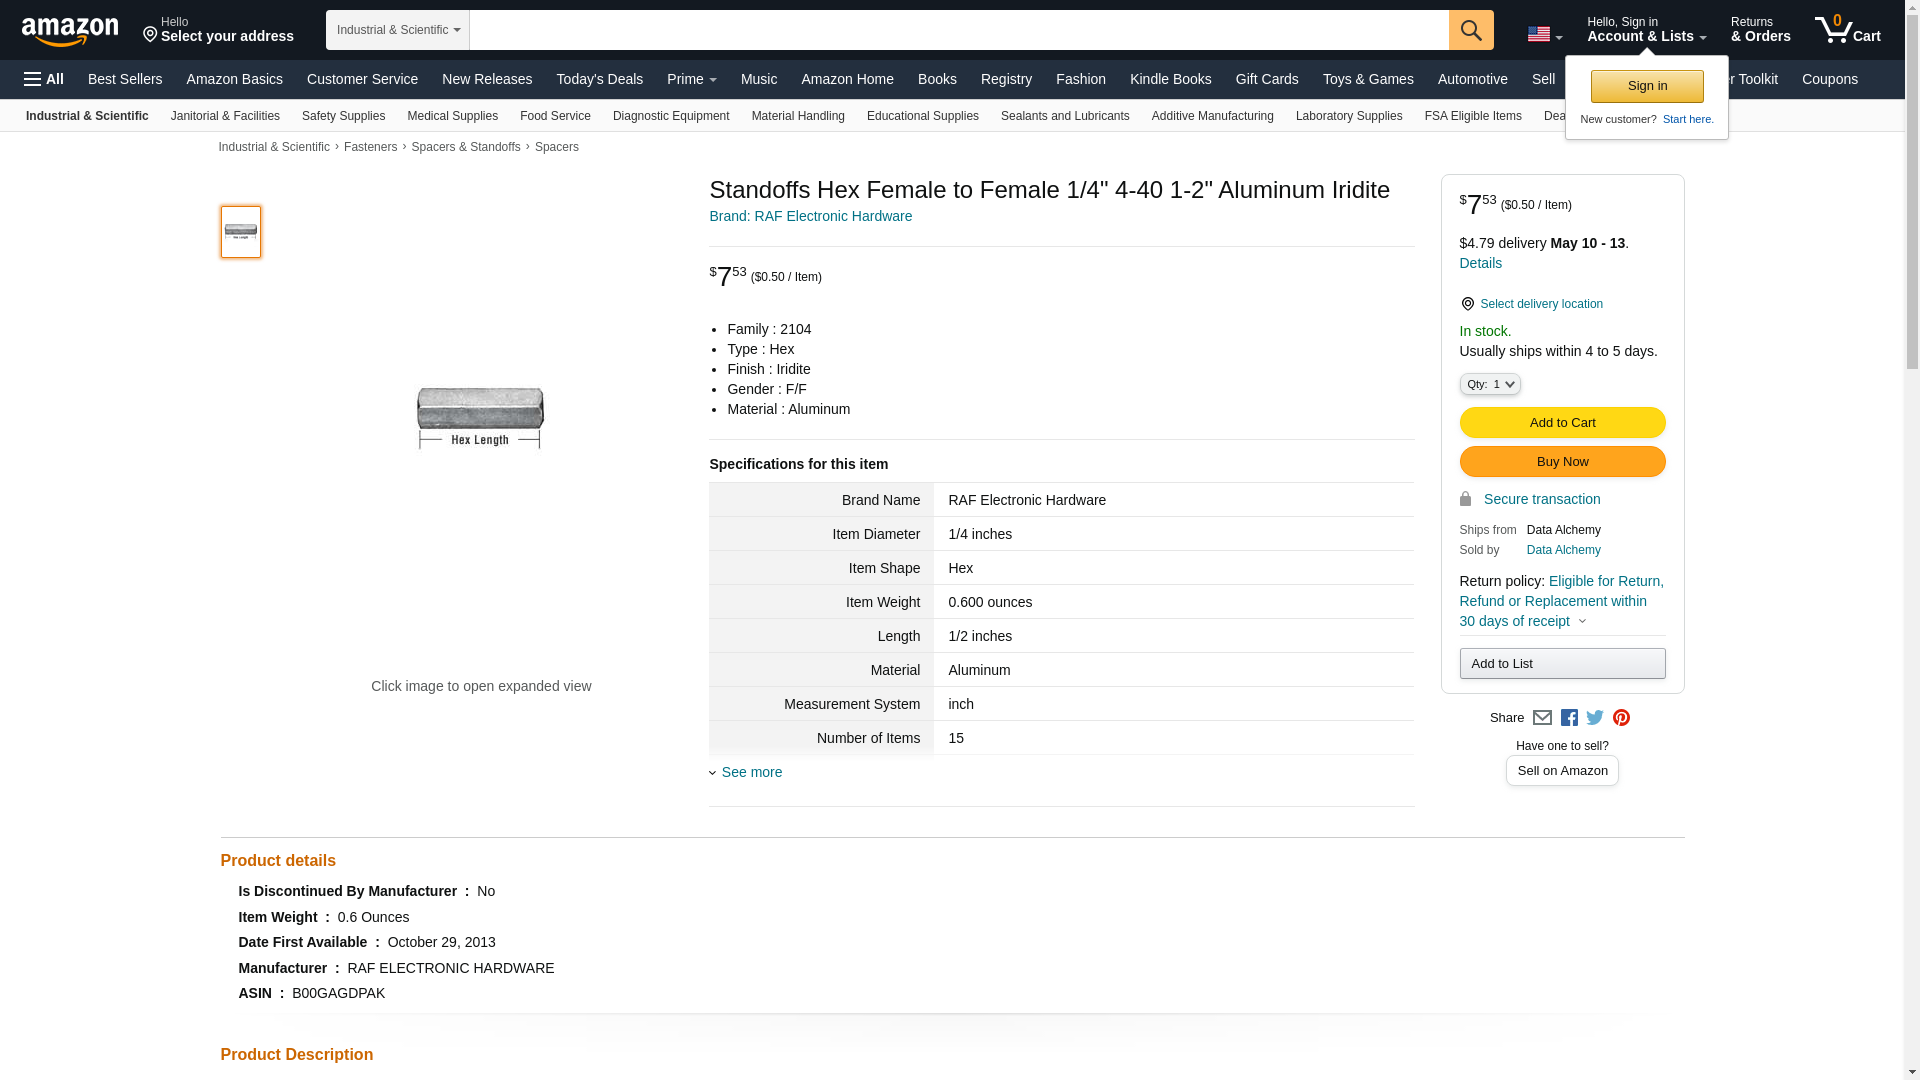
Task: Click the Add to Cart button
Action: [1562, 423]
